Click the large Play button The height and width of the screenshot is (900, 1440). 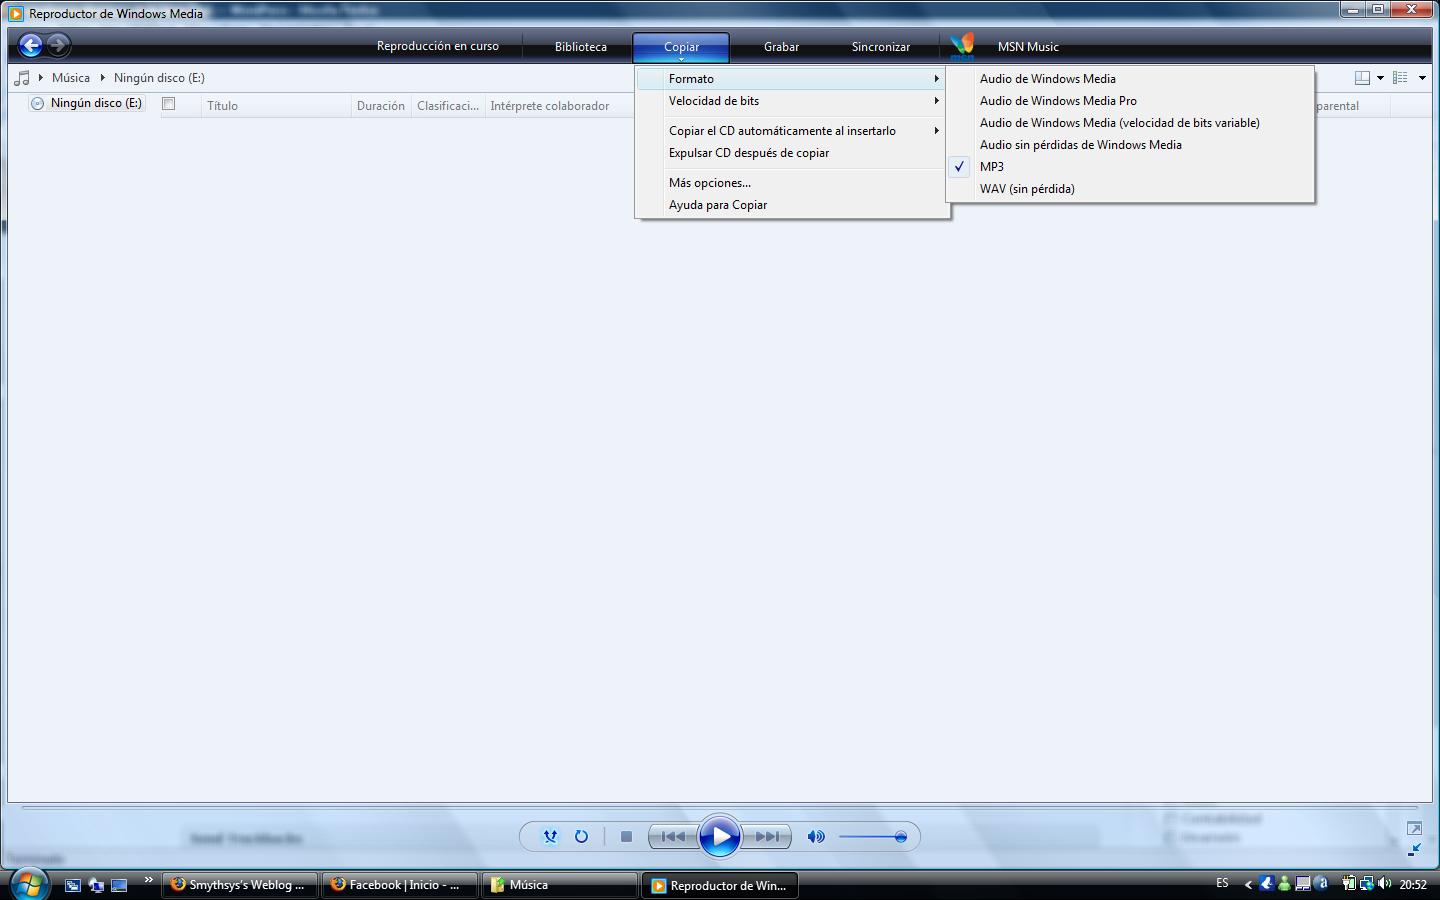click(720, 837)
